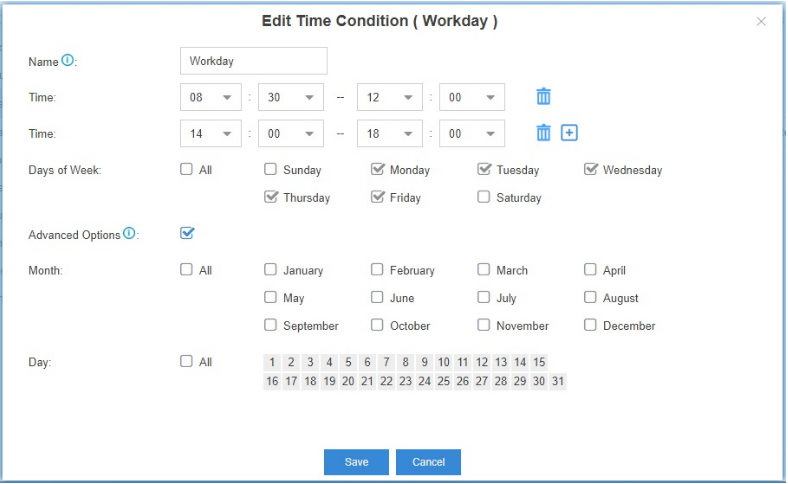
Task: Delete the 08:30 to 12:00 time row
Action: click(x=543, y=96)
